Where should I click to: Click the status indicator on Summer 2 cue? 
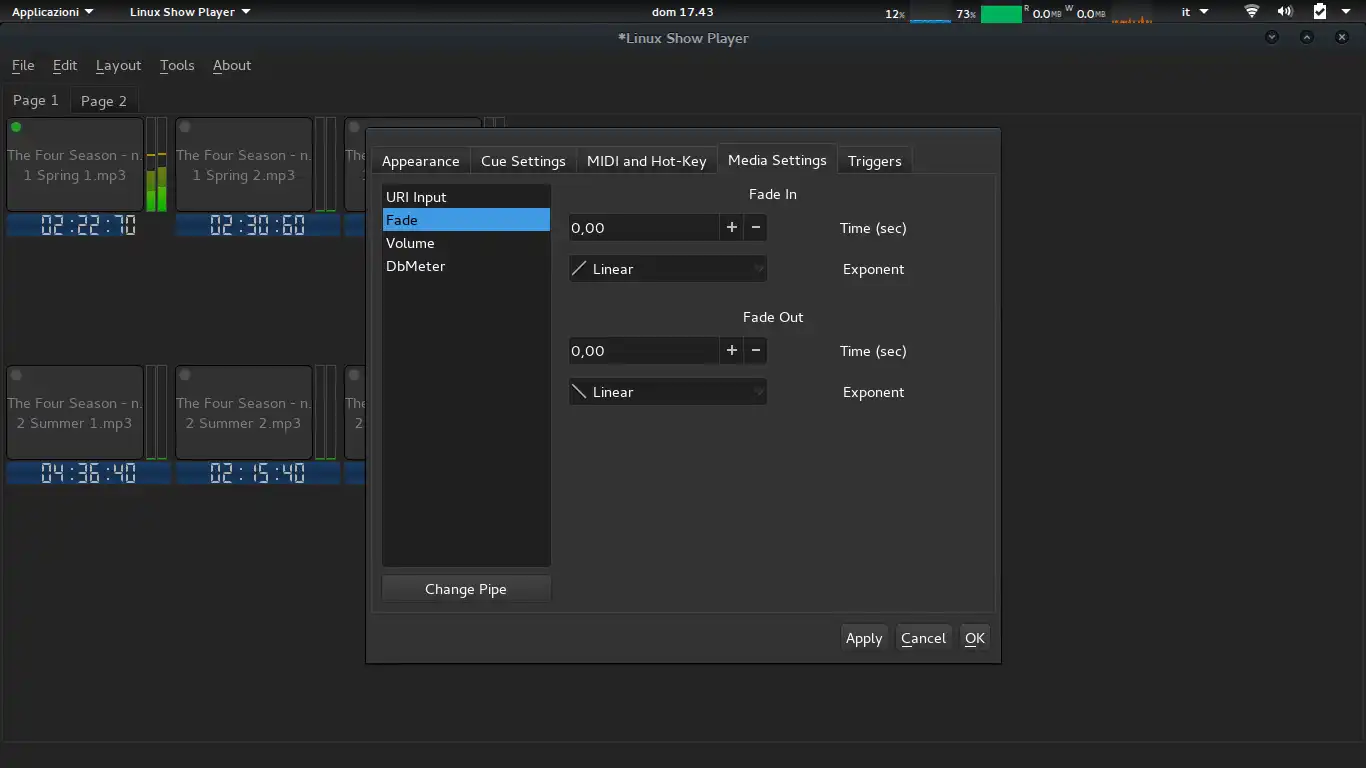[185, 375]
